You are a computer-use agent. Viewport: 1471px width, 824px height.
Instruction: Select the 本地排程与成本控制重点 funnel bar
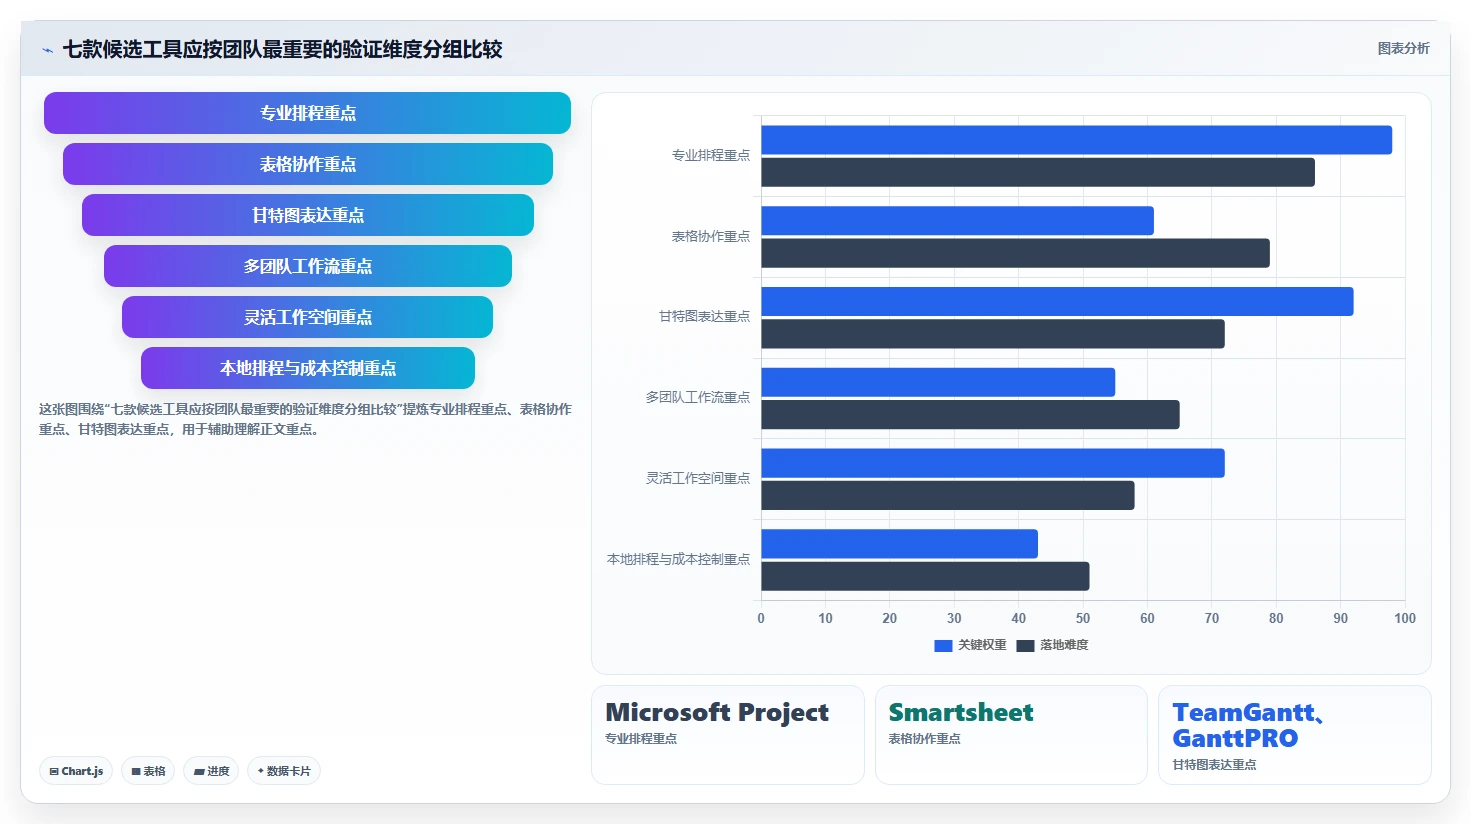[x=307, y=368]
